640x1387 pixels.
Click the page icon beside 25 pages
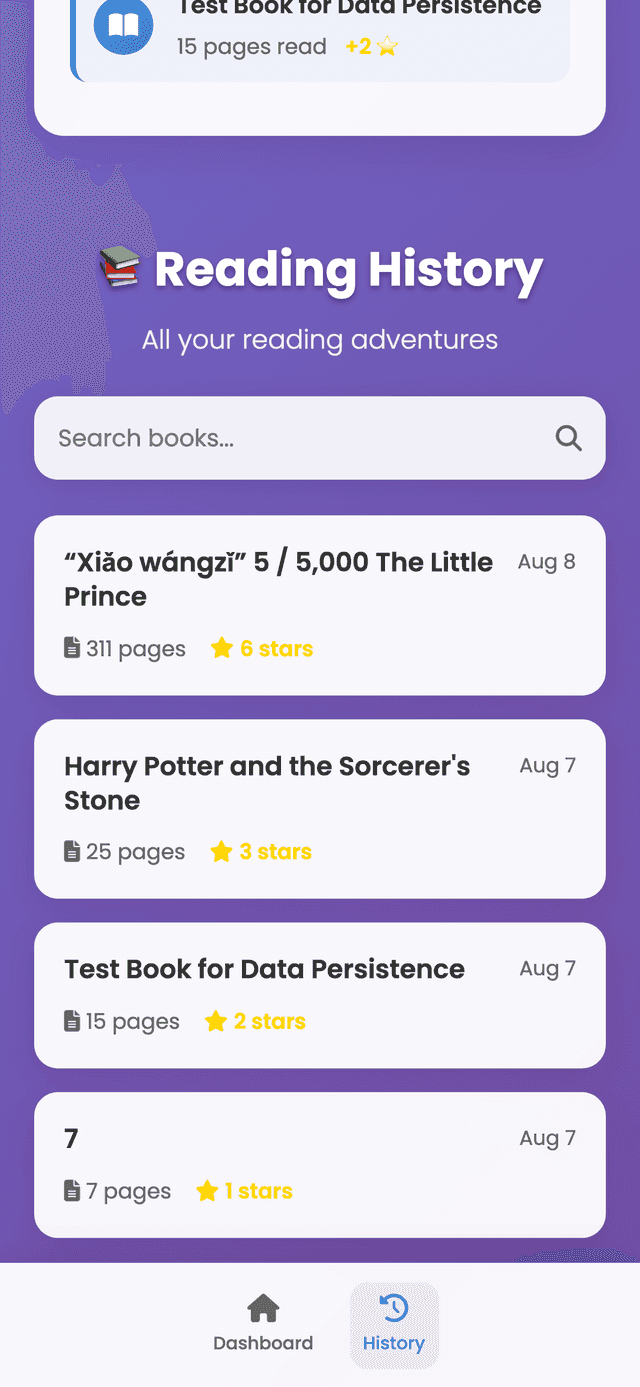coord(71,851)
